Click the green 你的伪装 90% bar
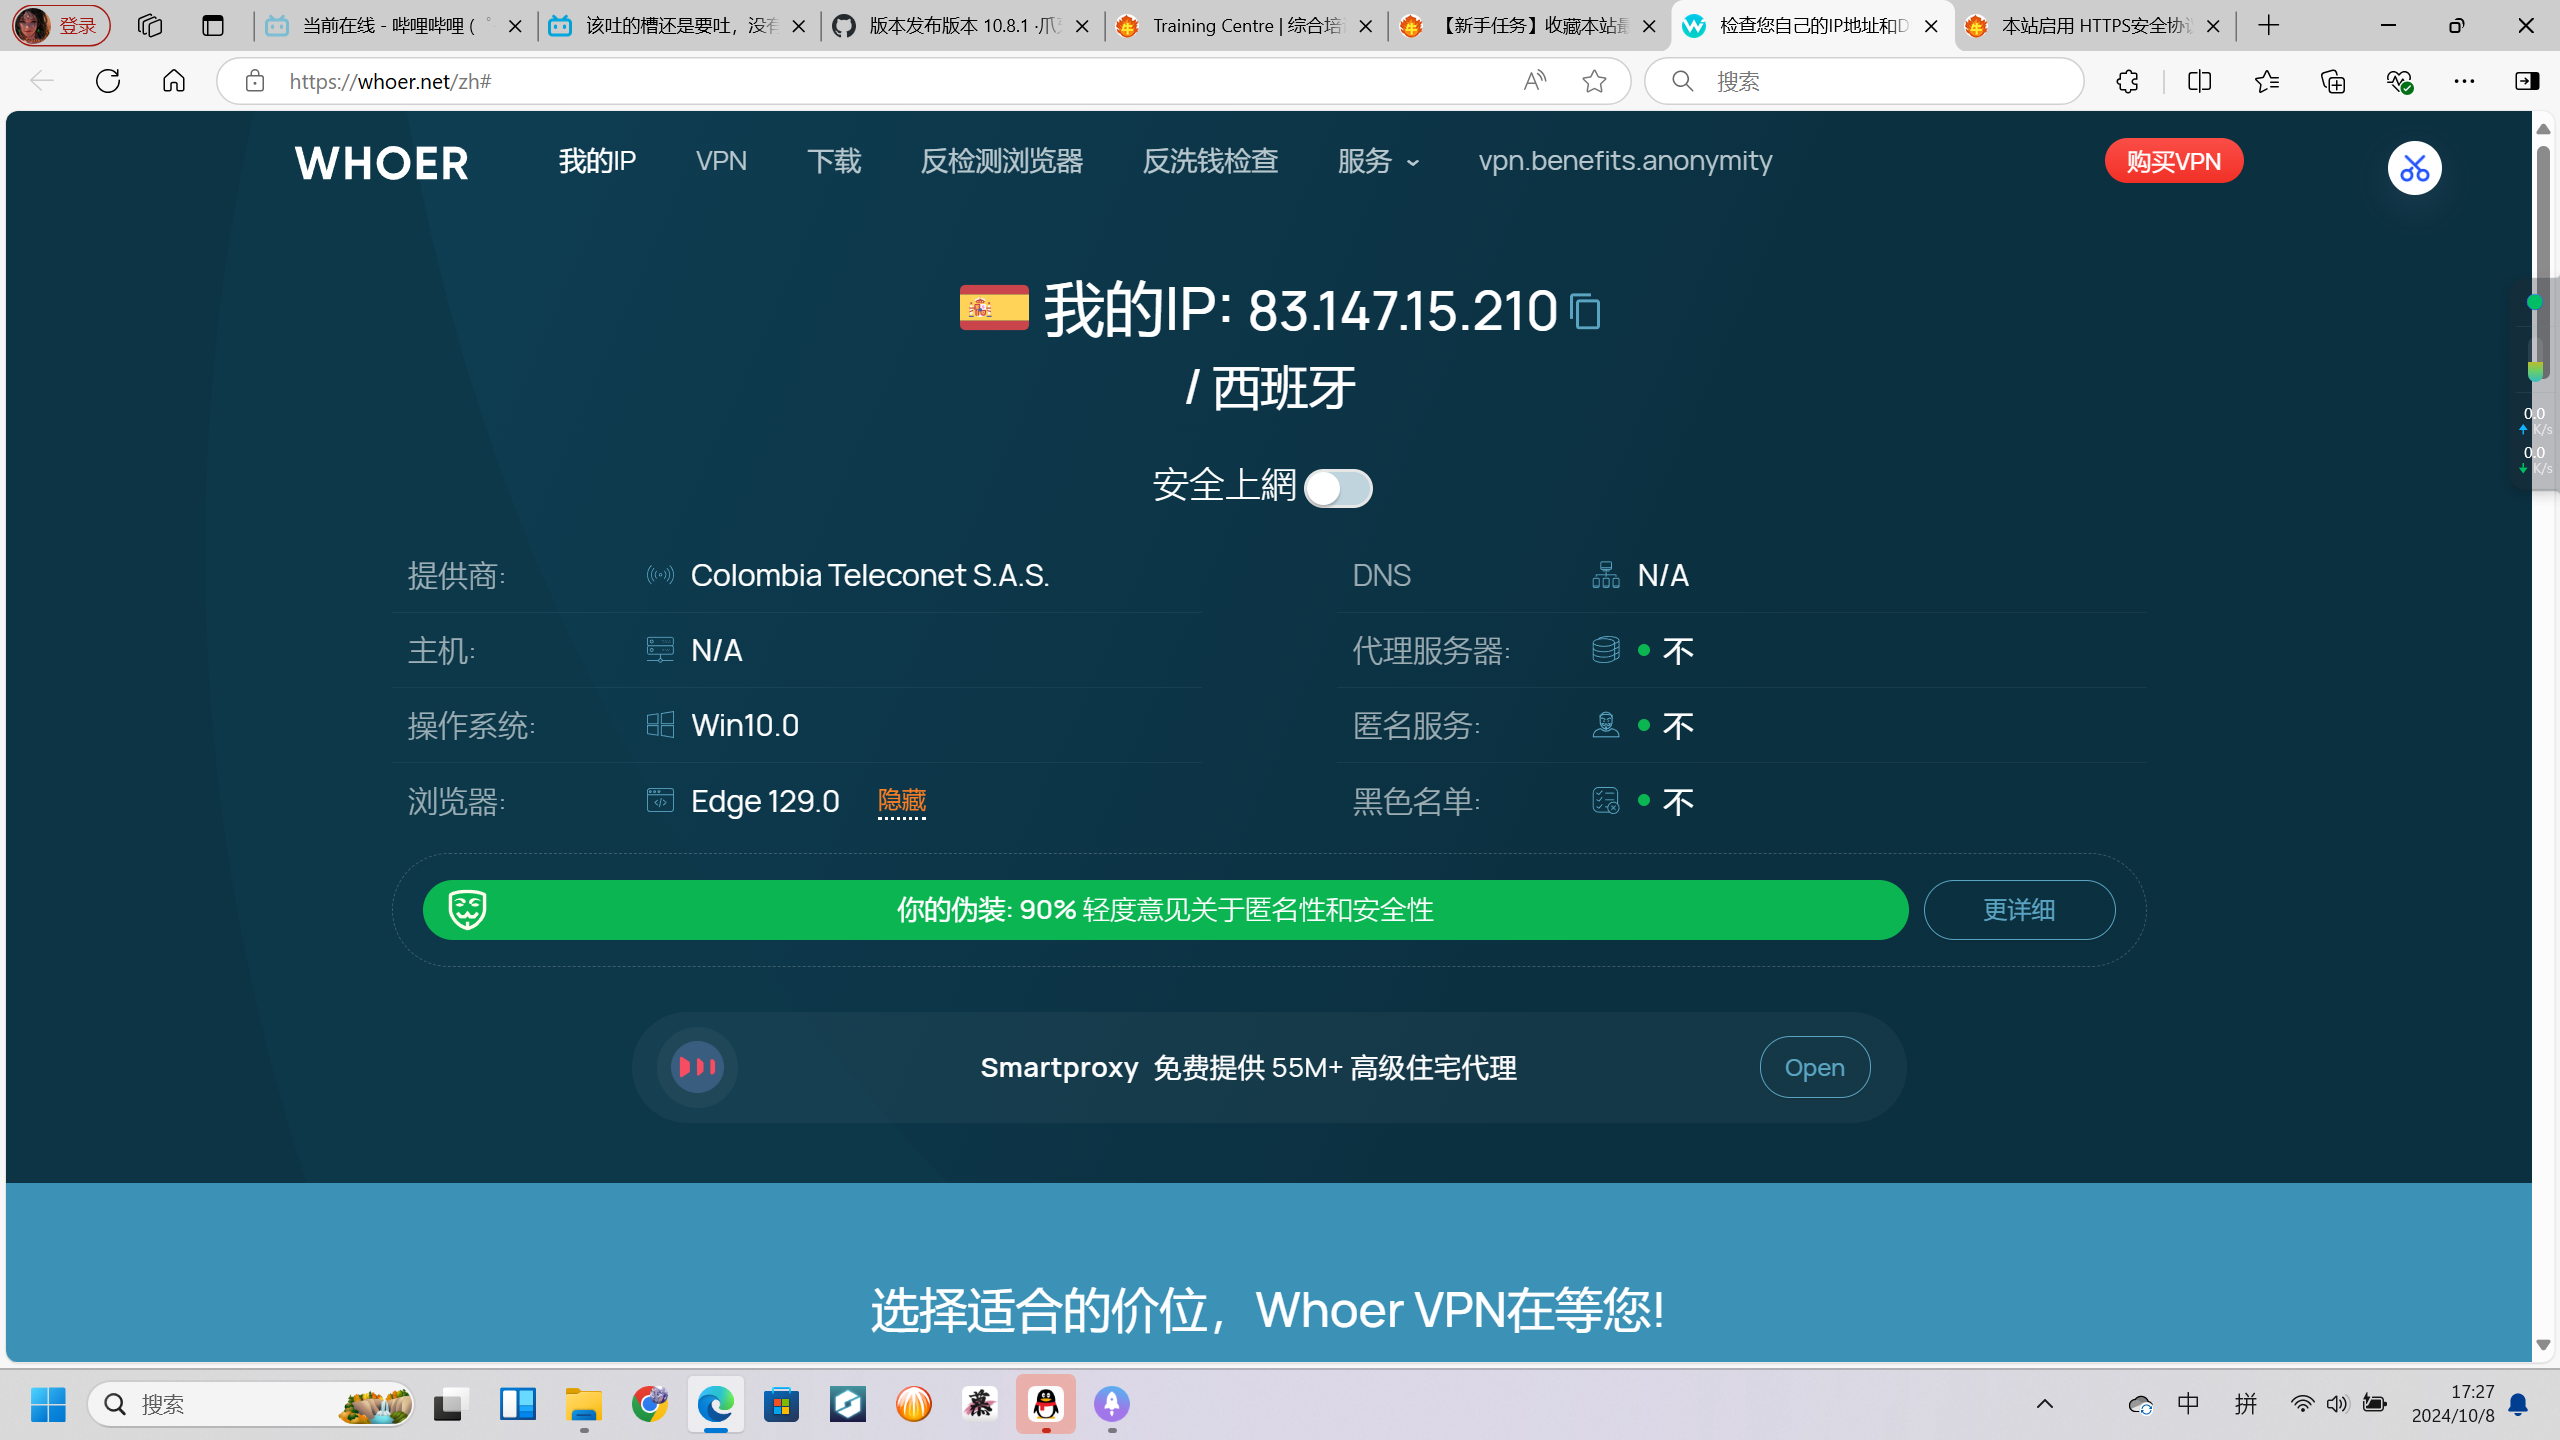This screenshot has width=2560, height=1440. pyautogui.click(x=1165, y=910)
